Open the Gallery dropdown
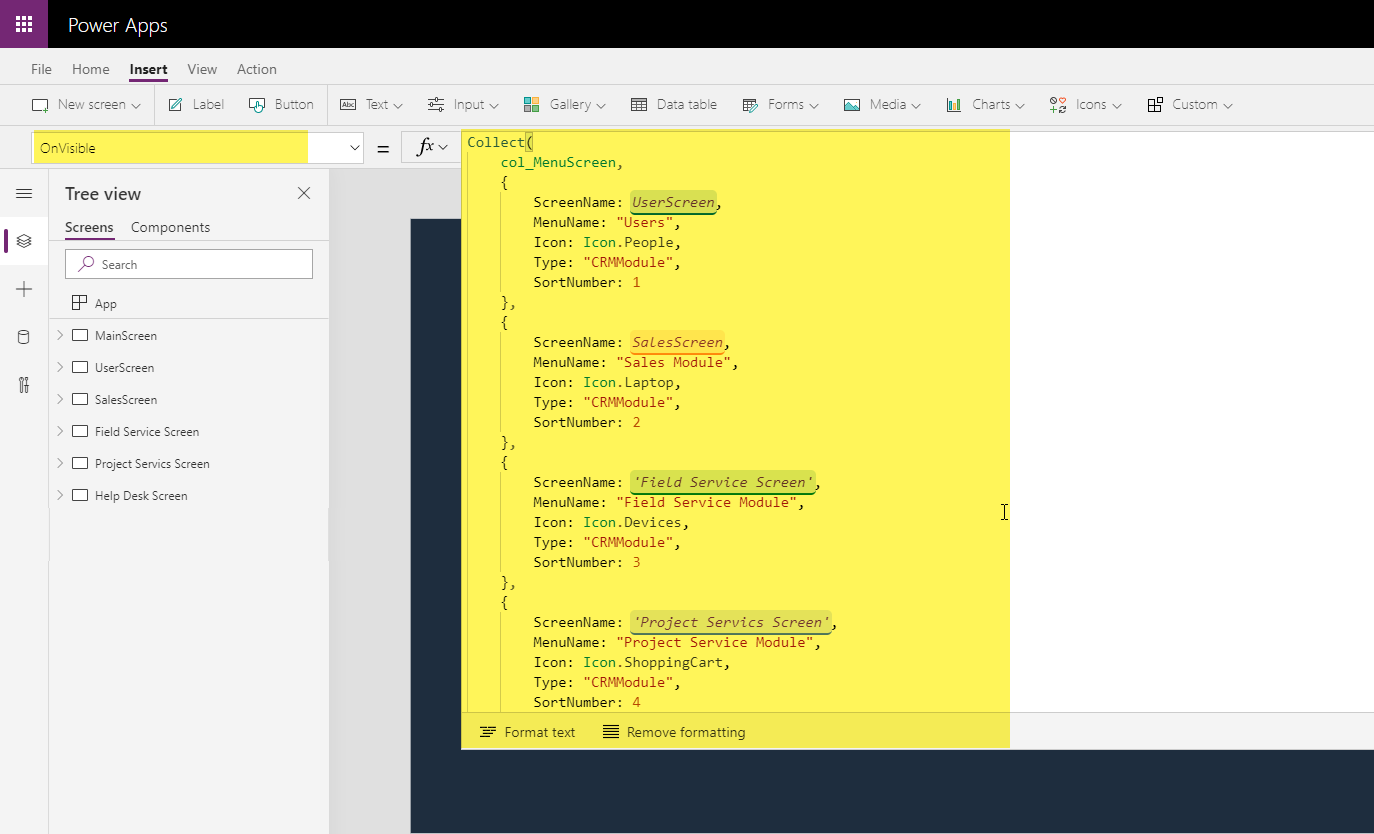The height and width of the screenshot is (834, 1374). [564, 104]
